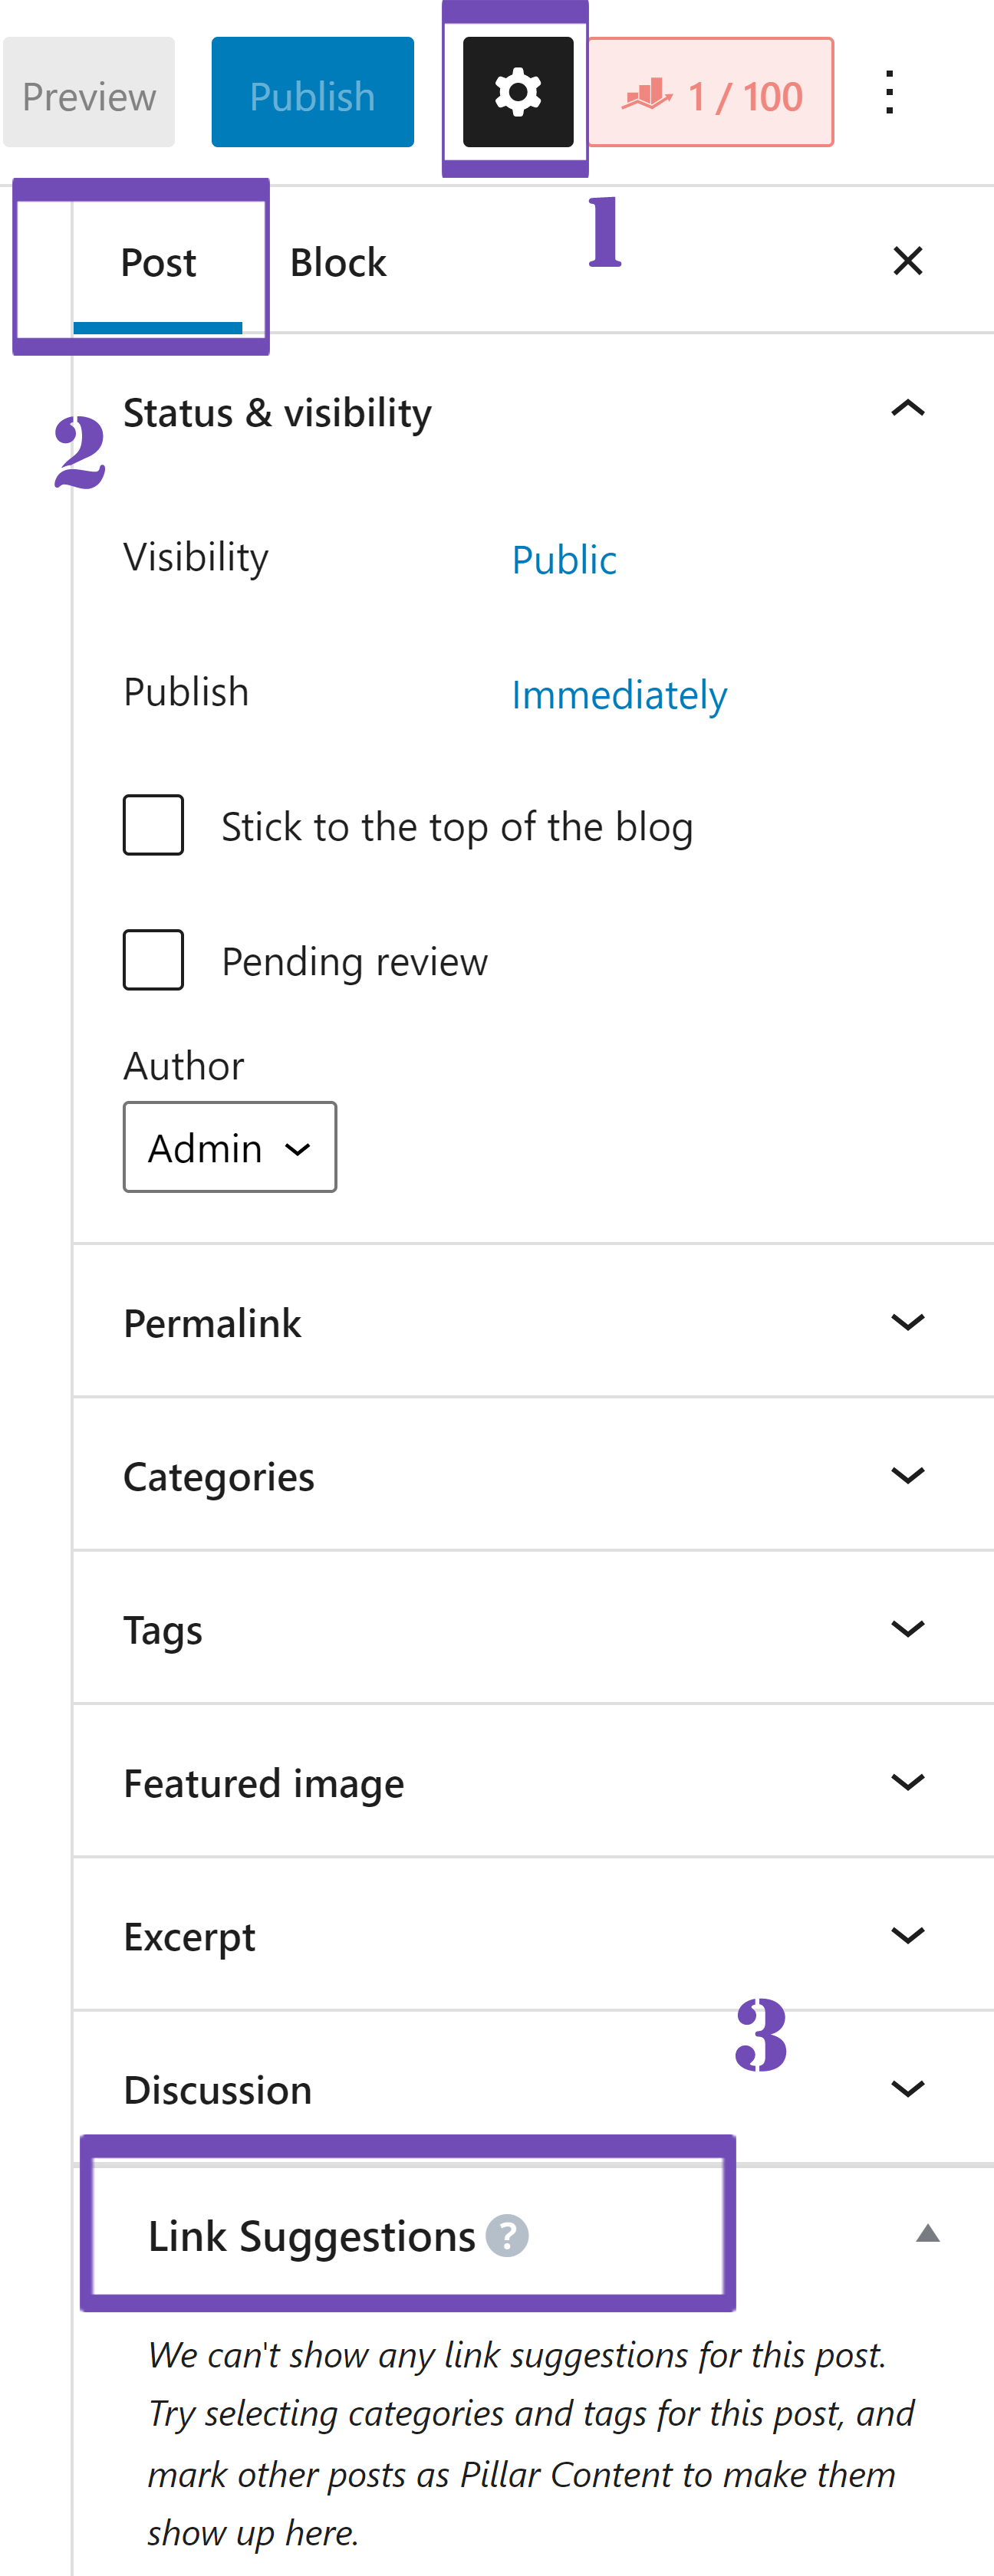Change visibility by clicking Public

[563, 559]
